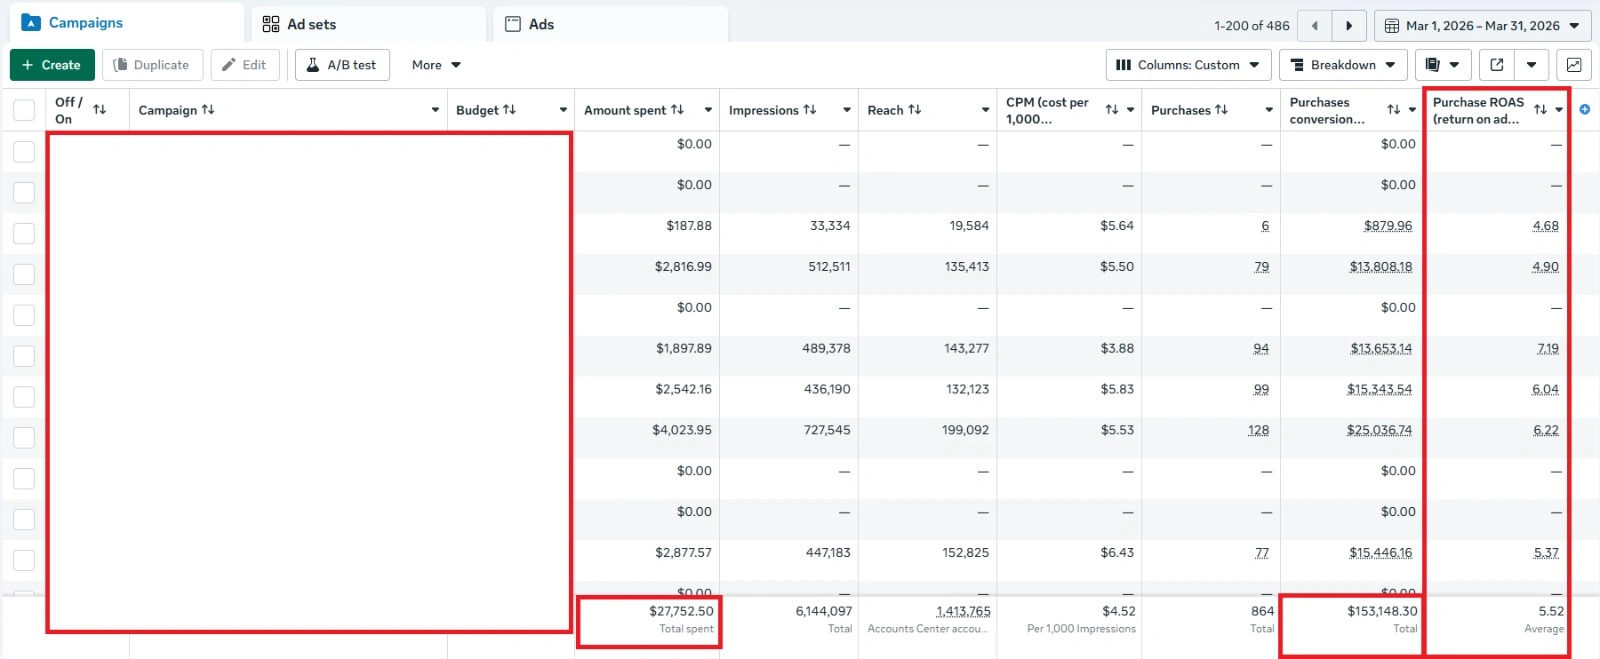
Task: Open the $13,808.18 conversion value link
Action: (1380, 267)
